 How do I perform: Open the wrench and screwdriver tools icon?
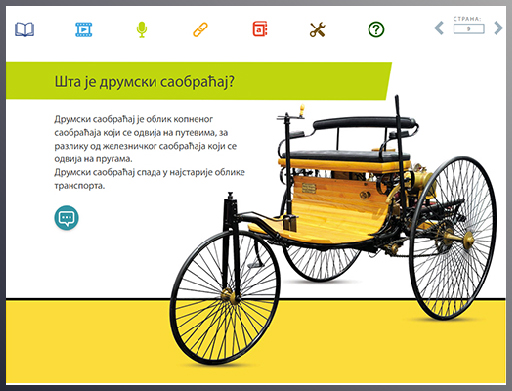318,30
